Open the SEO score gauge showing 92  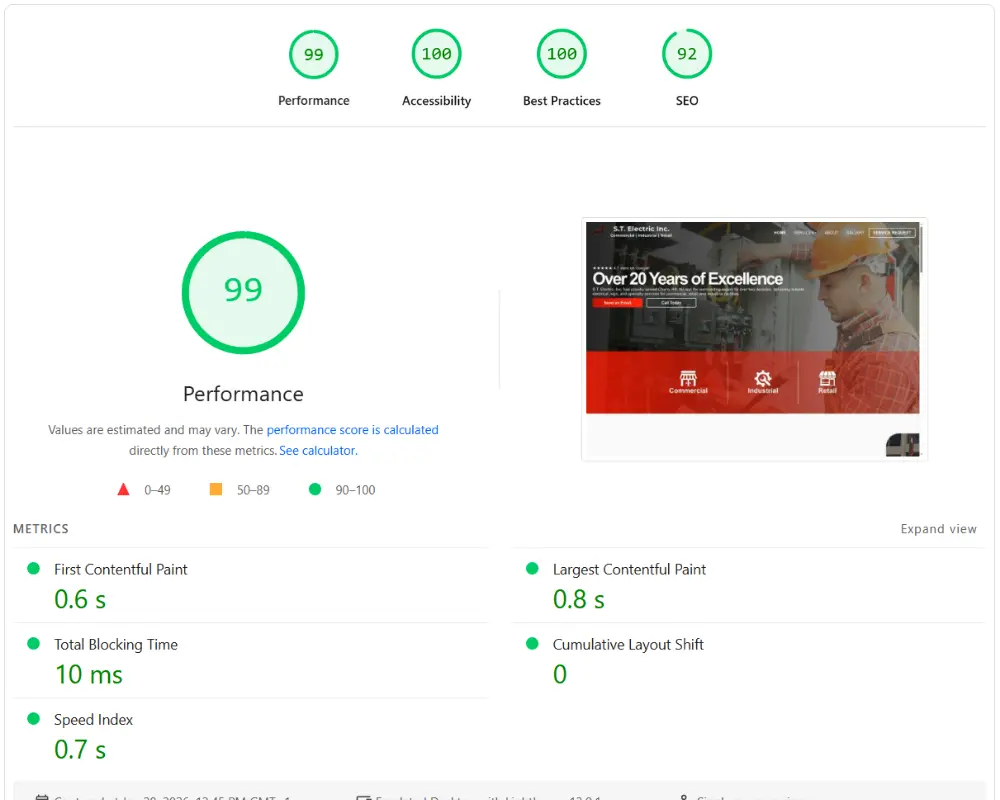686,54
